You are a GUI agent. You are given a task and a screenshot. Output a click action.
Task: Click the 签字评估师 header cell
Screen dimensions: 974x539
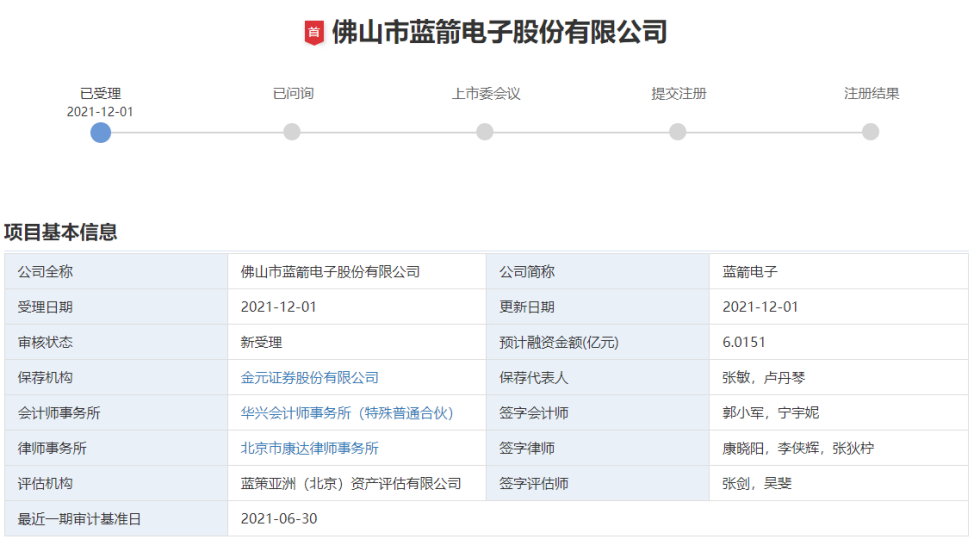click(598, 484)
